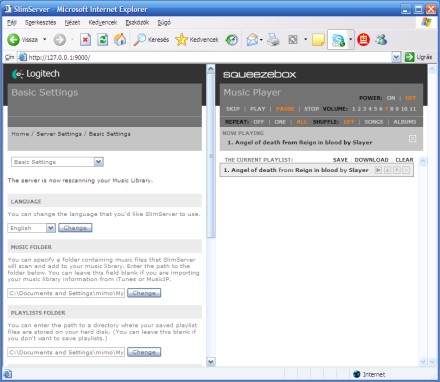Click SAVE current playlist link
This screenshot has width=440, height=382.
pos(340,160)
